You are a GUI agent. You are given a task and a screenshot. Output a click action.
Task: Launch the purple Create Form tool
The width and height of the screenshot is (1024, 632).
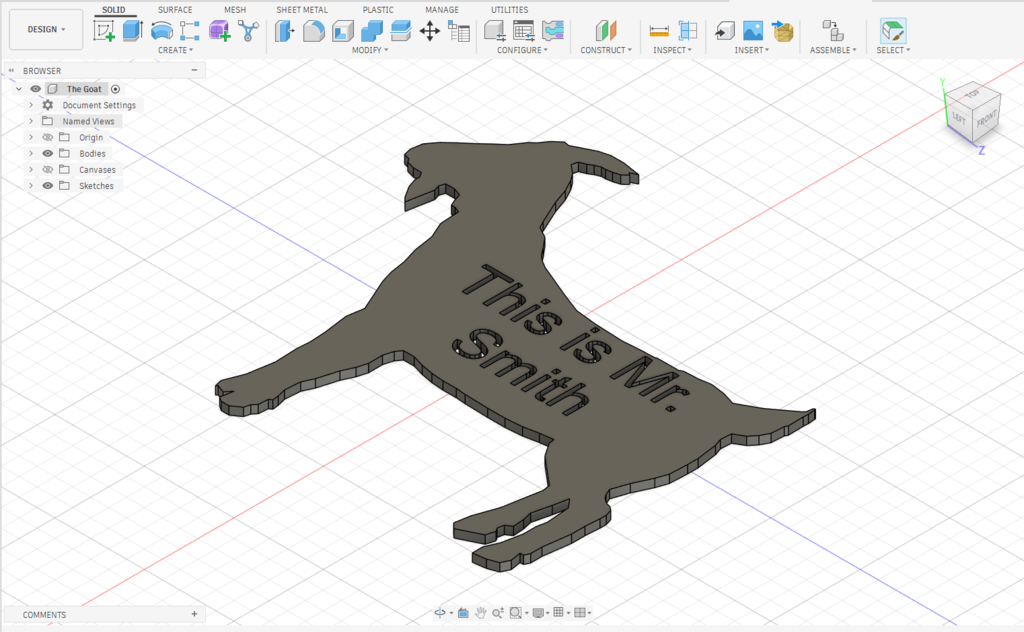[219, 31]
